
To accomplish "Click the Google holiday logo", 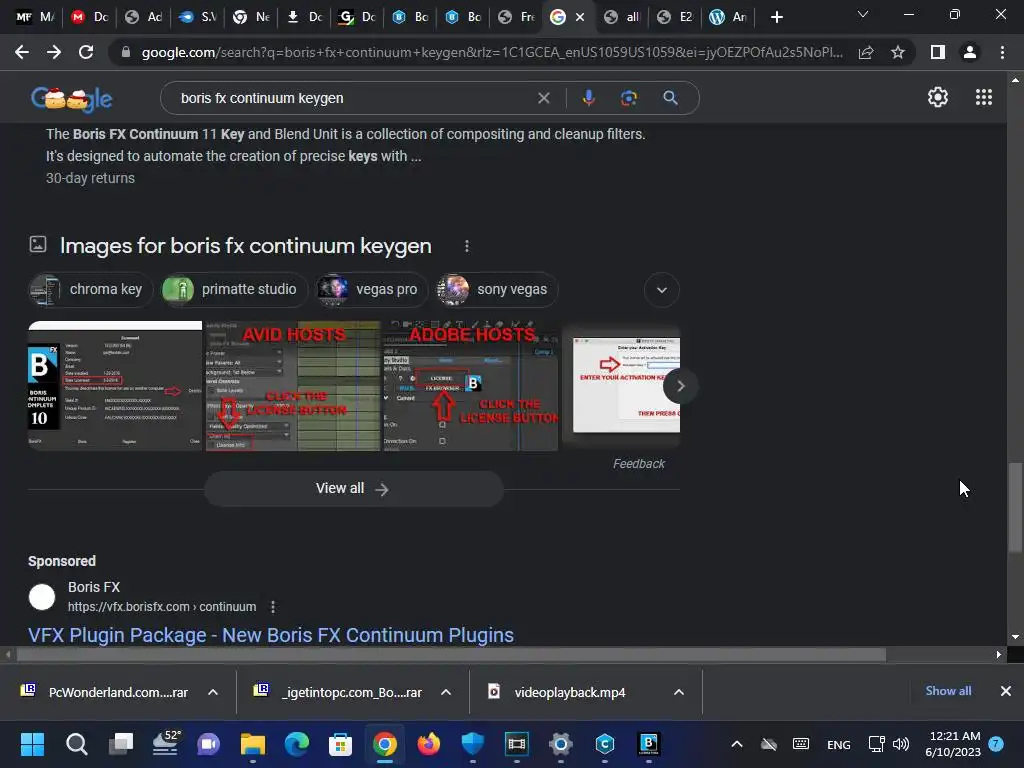I will click(x=72, y=99).
